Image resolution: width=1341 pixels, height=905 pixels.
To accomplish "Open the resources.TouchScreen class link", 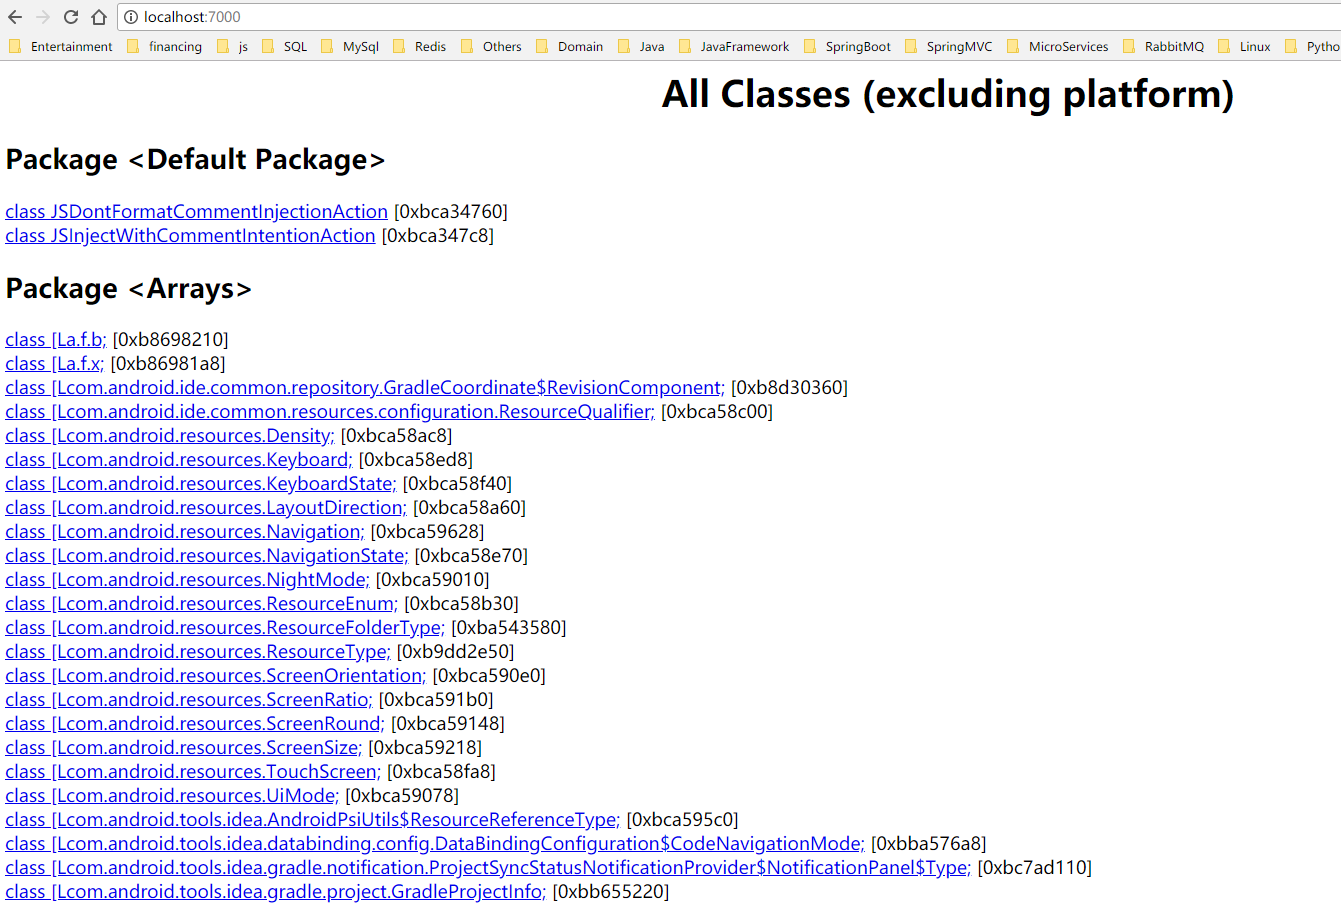I will 193,772.
